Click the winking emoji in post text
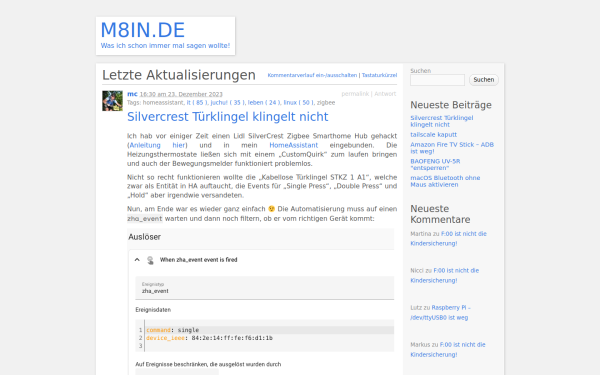Screen dimensions: 600x375 click(x=271, y=209)
